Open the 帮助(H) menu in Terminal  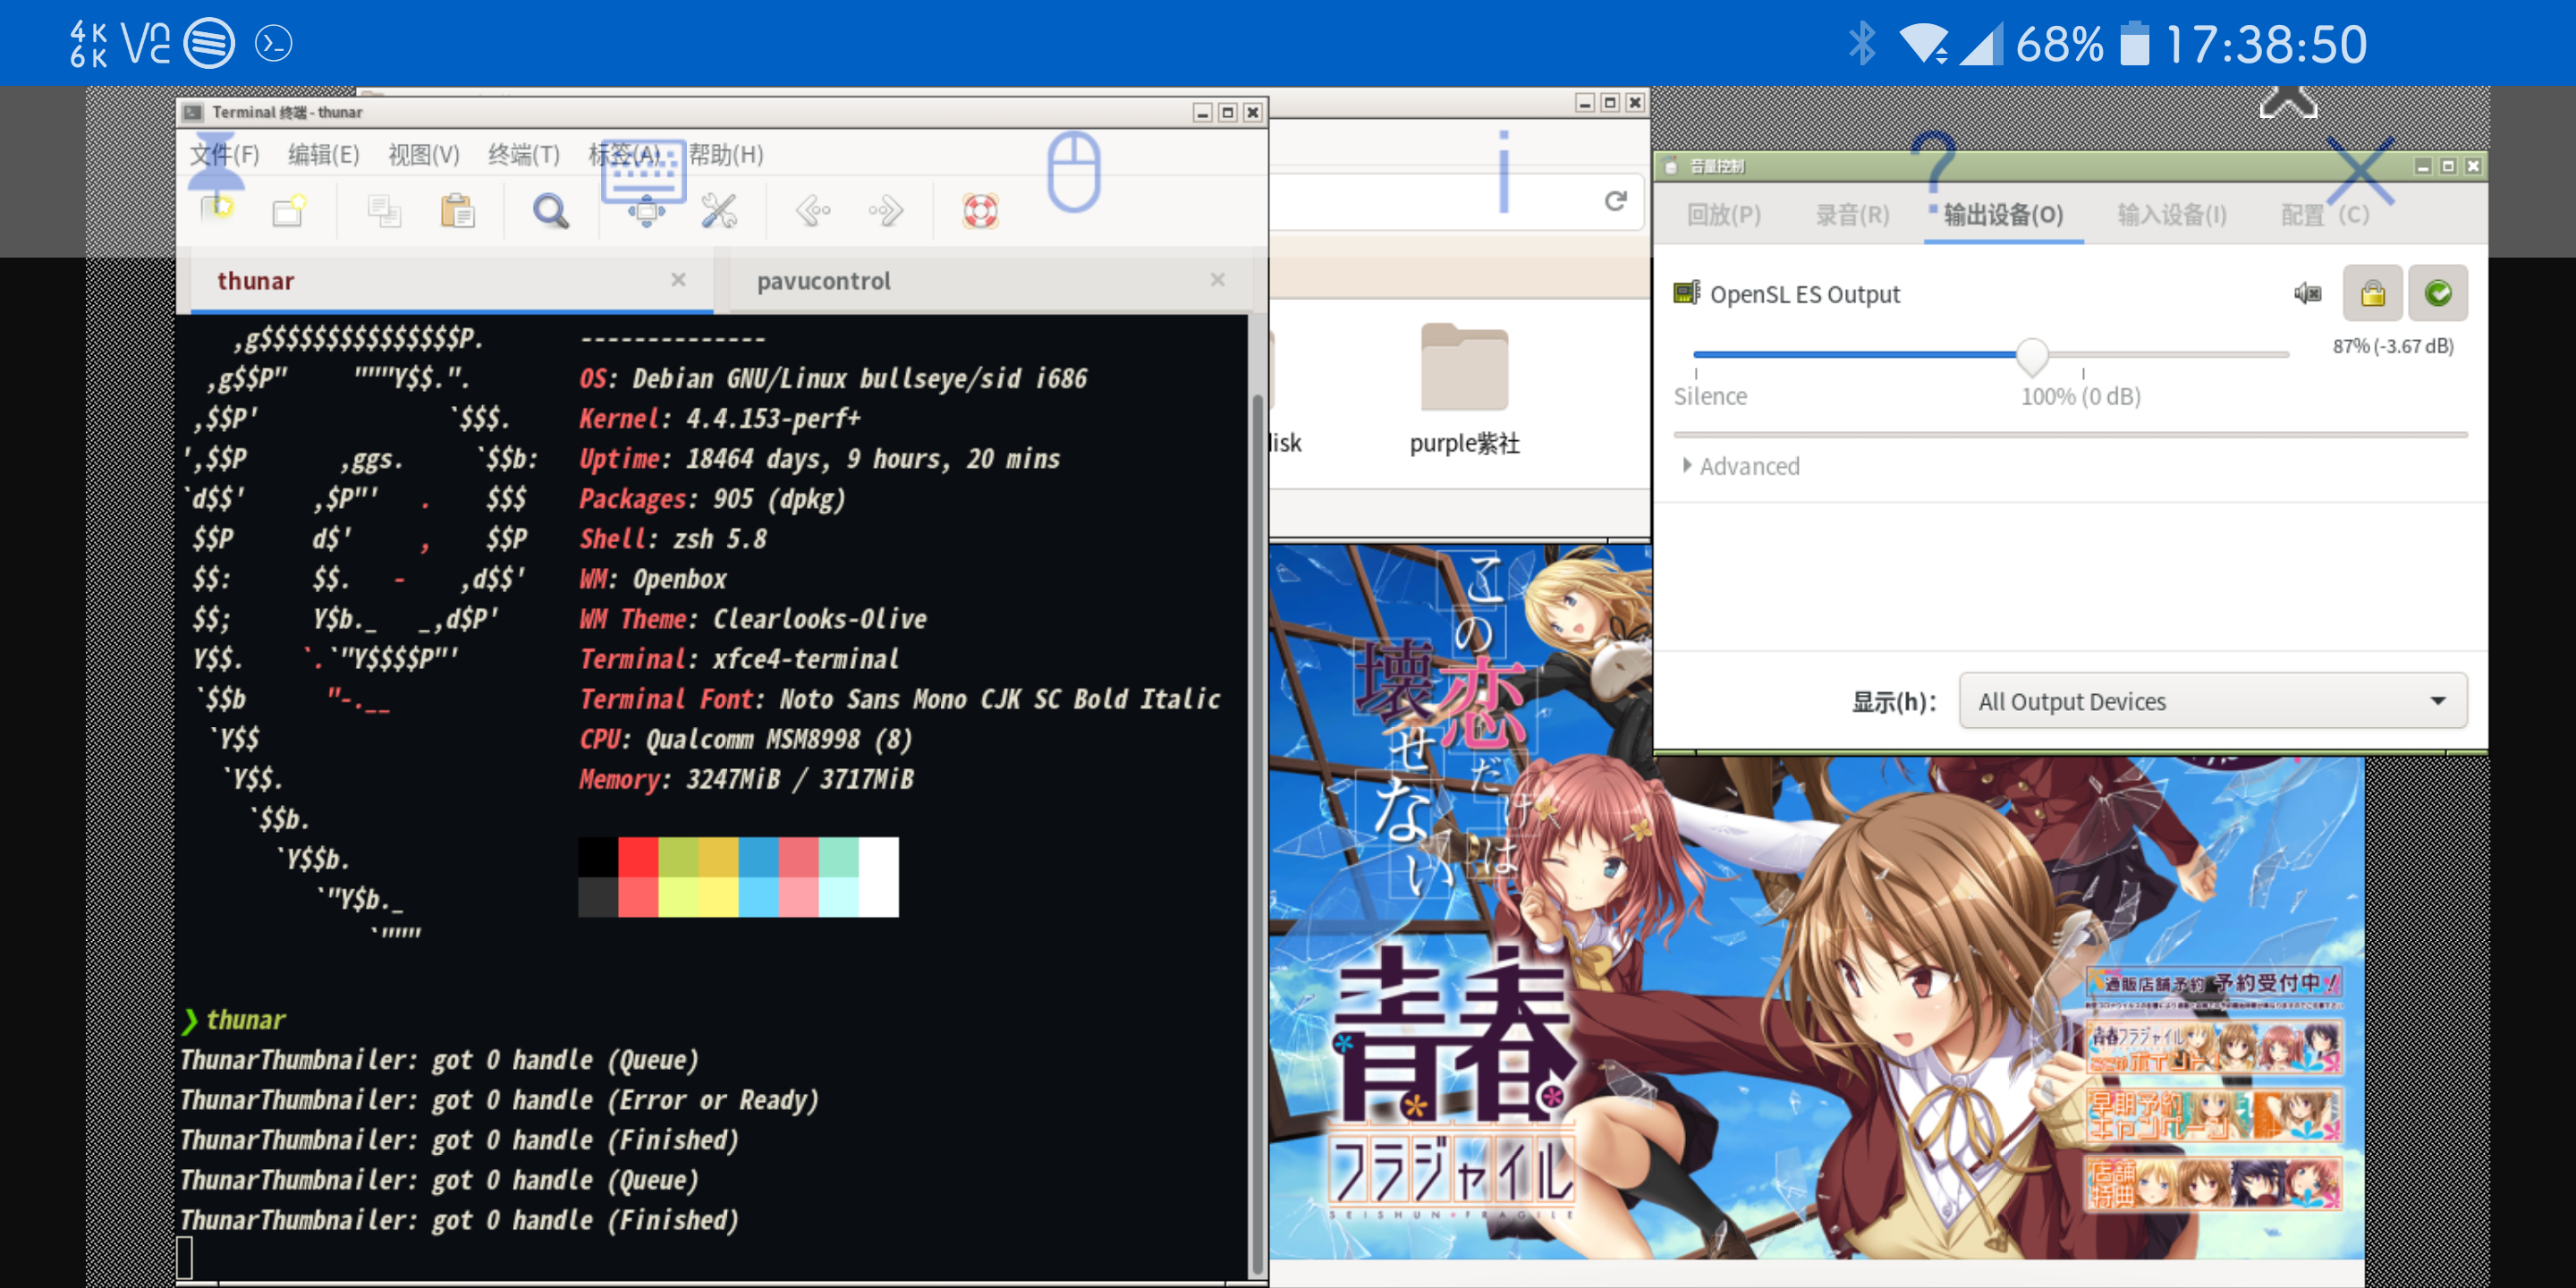click(x=726, y=154)
